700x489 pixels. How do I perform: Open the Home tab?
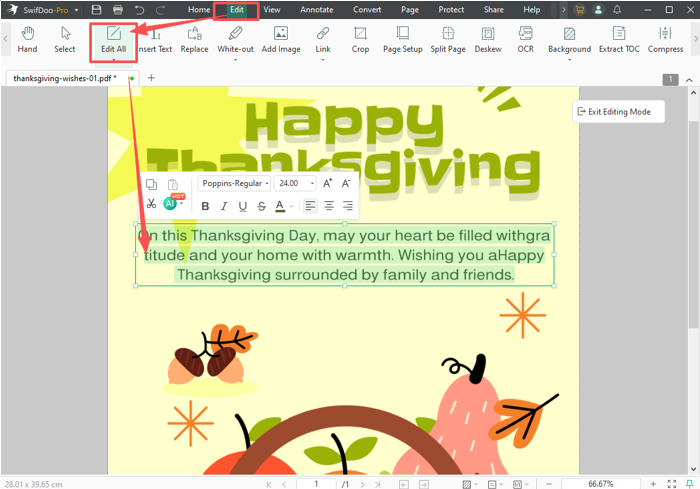[199, 9]
